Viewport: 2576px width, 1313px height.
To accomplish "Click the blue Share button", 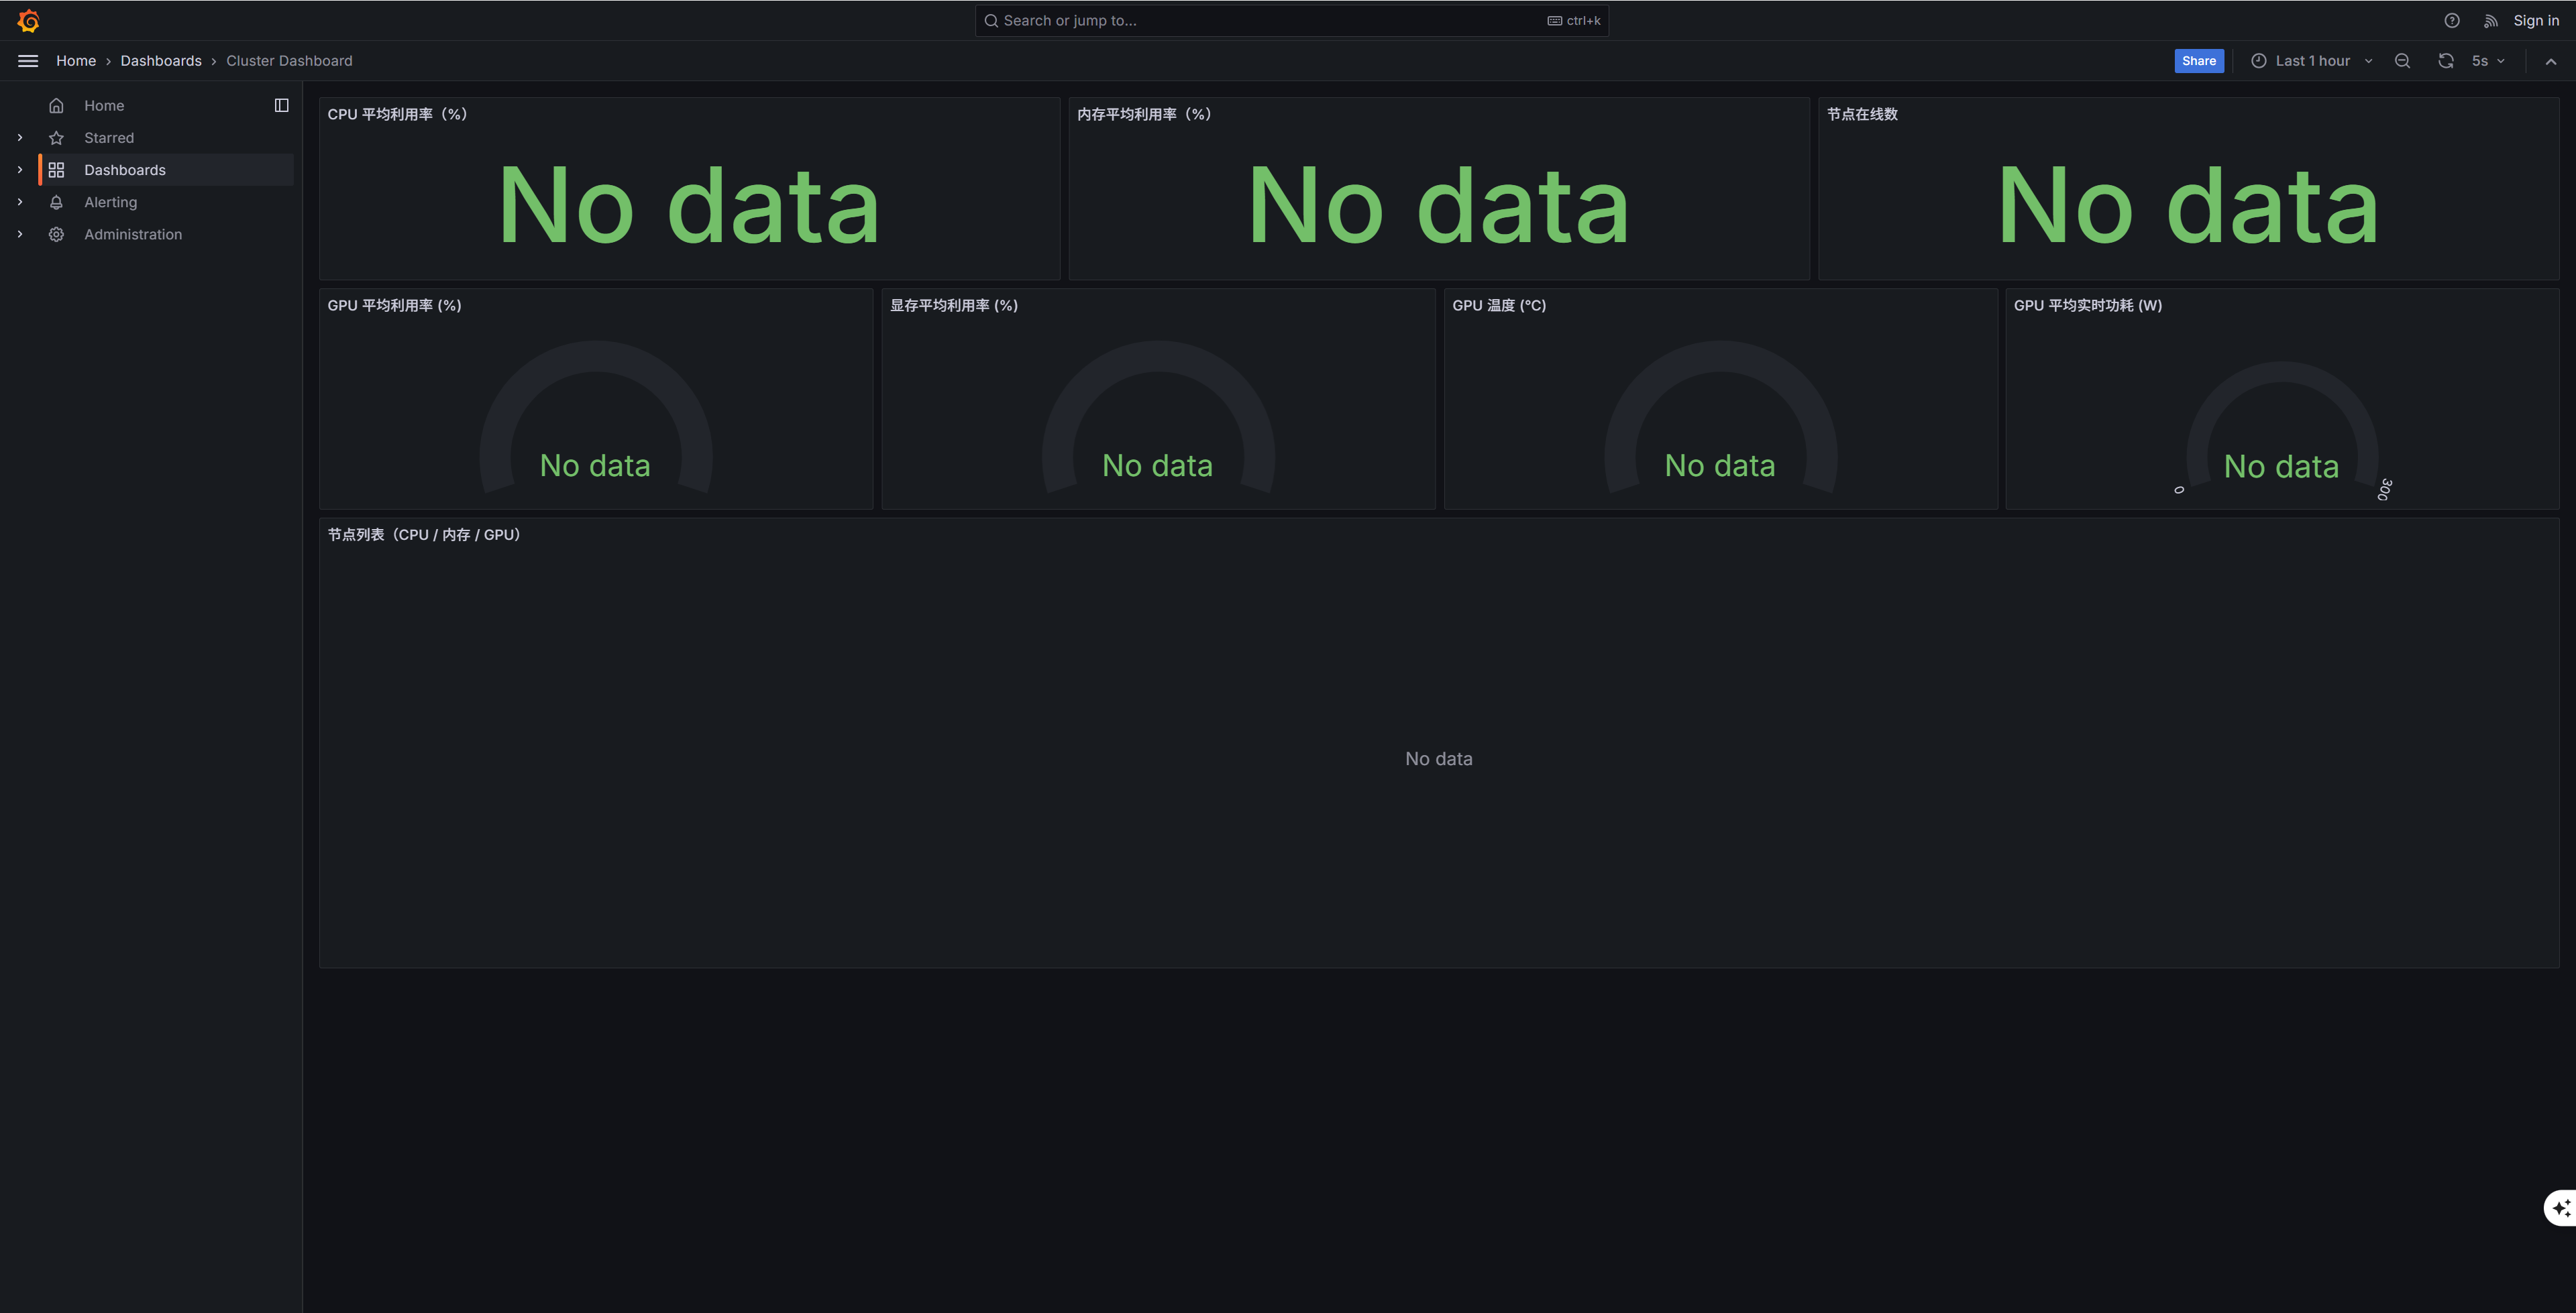I will 2198,61.
